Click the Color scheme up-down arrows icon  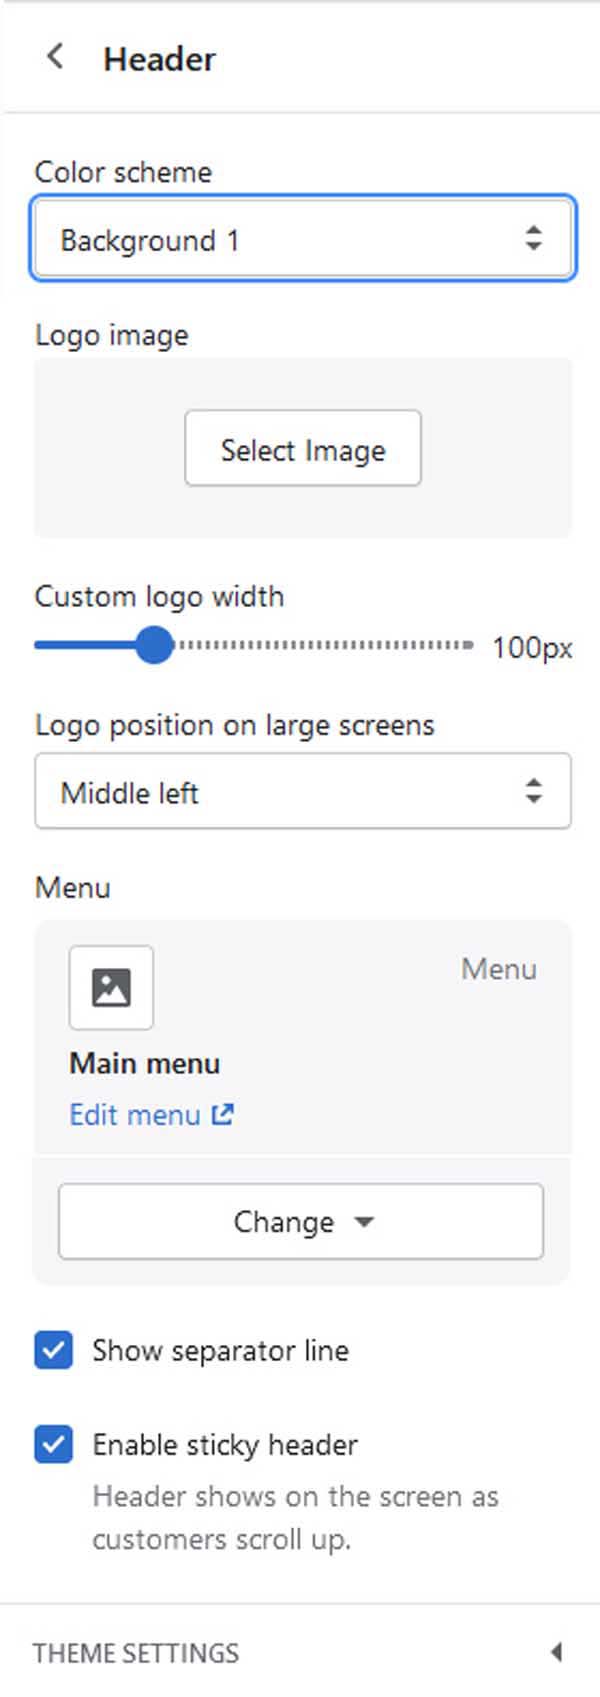(534, 238)
